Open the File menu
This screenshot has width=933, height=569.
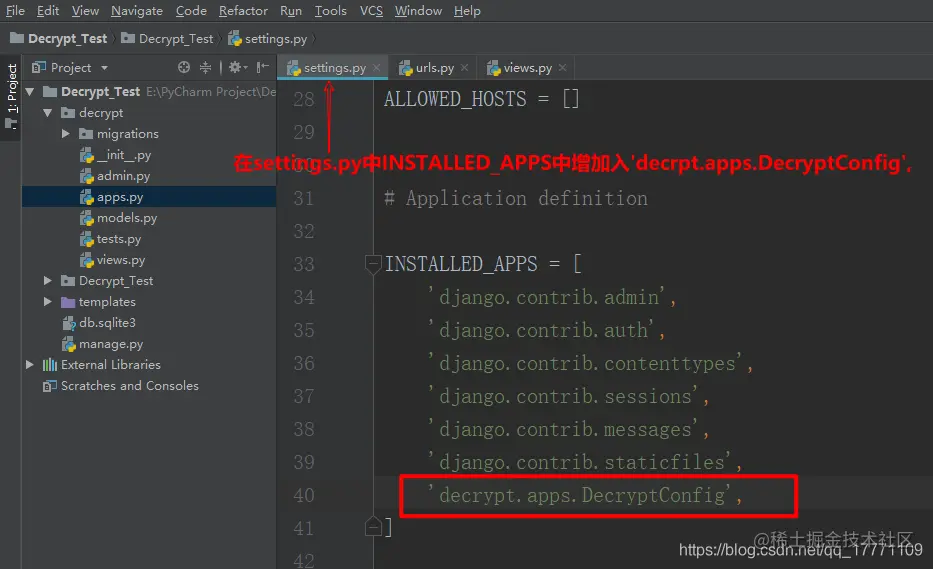[x=15, y=11]
